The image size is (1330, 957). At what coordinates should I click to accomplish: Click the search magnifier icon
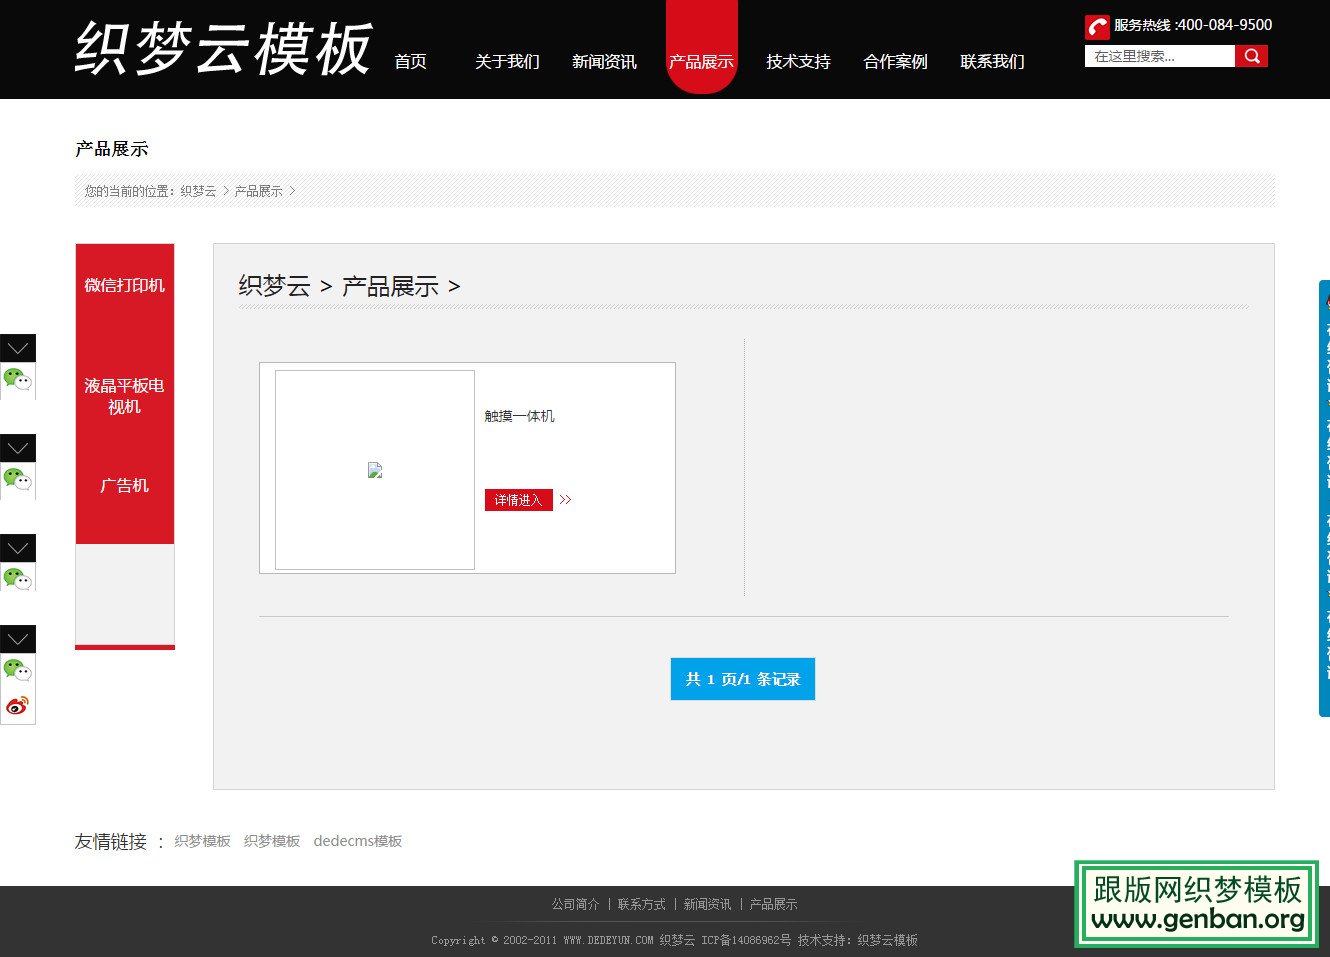[1252, 56]
